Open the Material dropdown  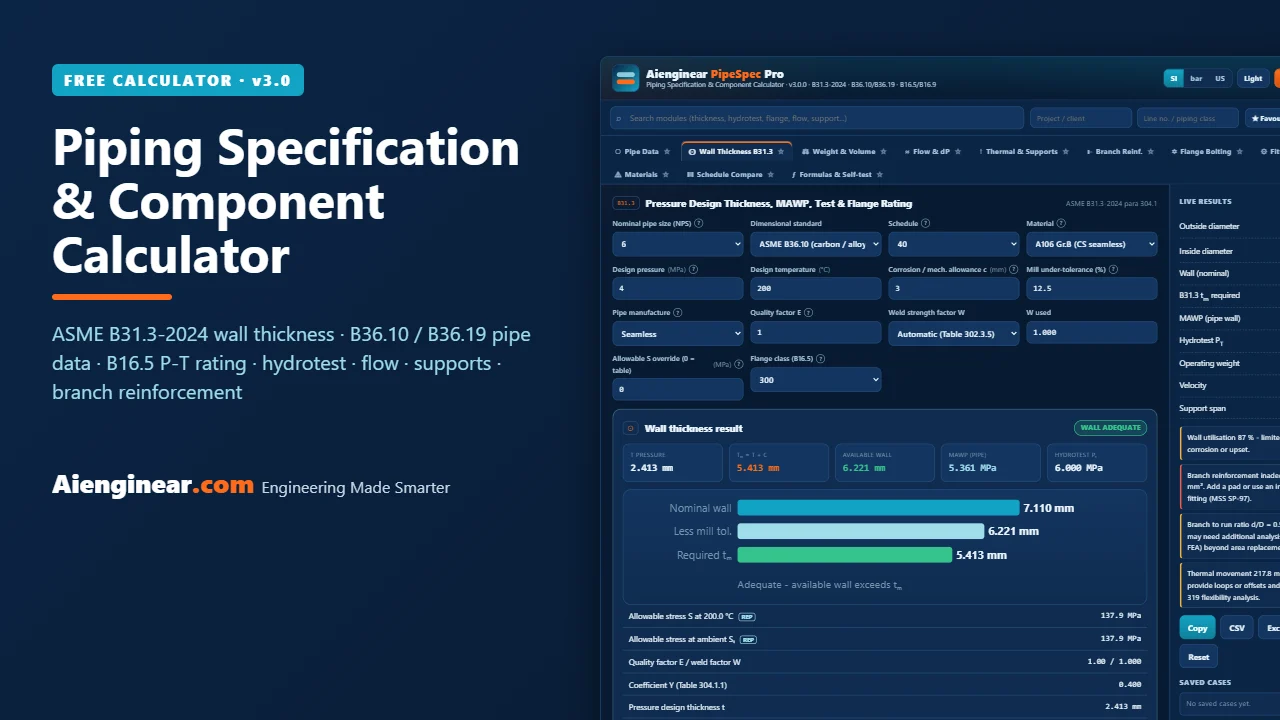[x=1092, y=244]
